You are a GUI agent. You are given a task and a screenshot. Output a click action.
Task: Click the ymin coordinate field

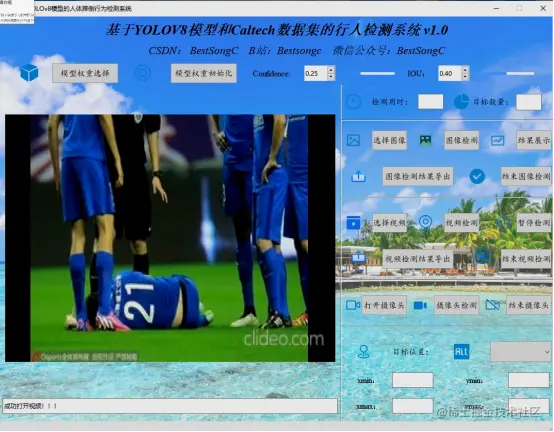[x=529, y=380]
